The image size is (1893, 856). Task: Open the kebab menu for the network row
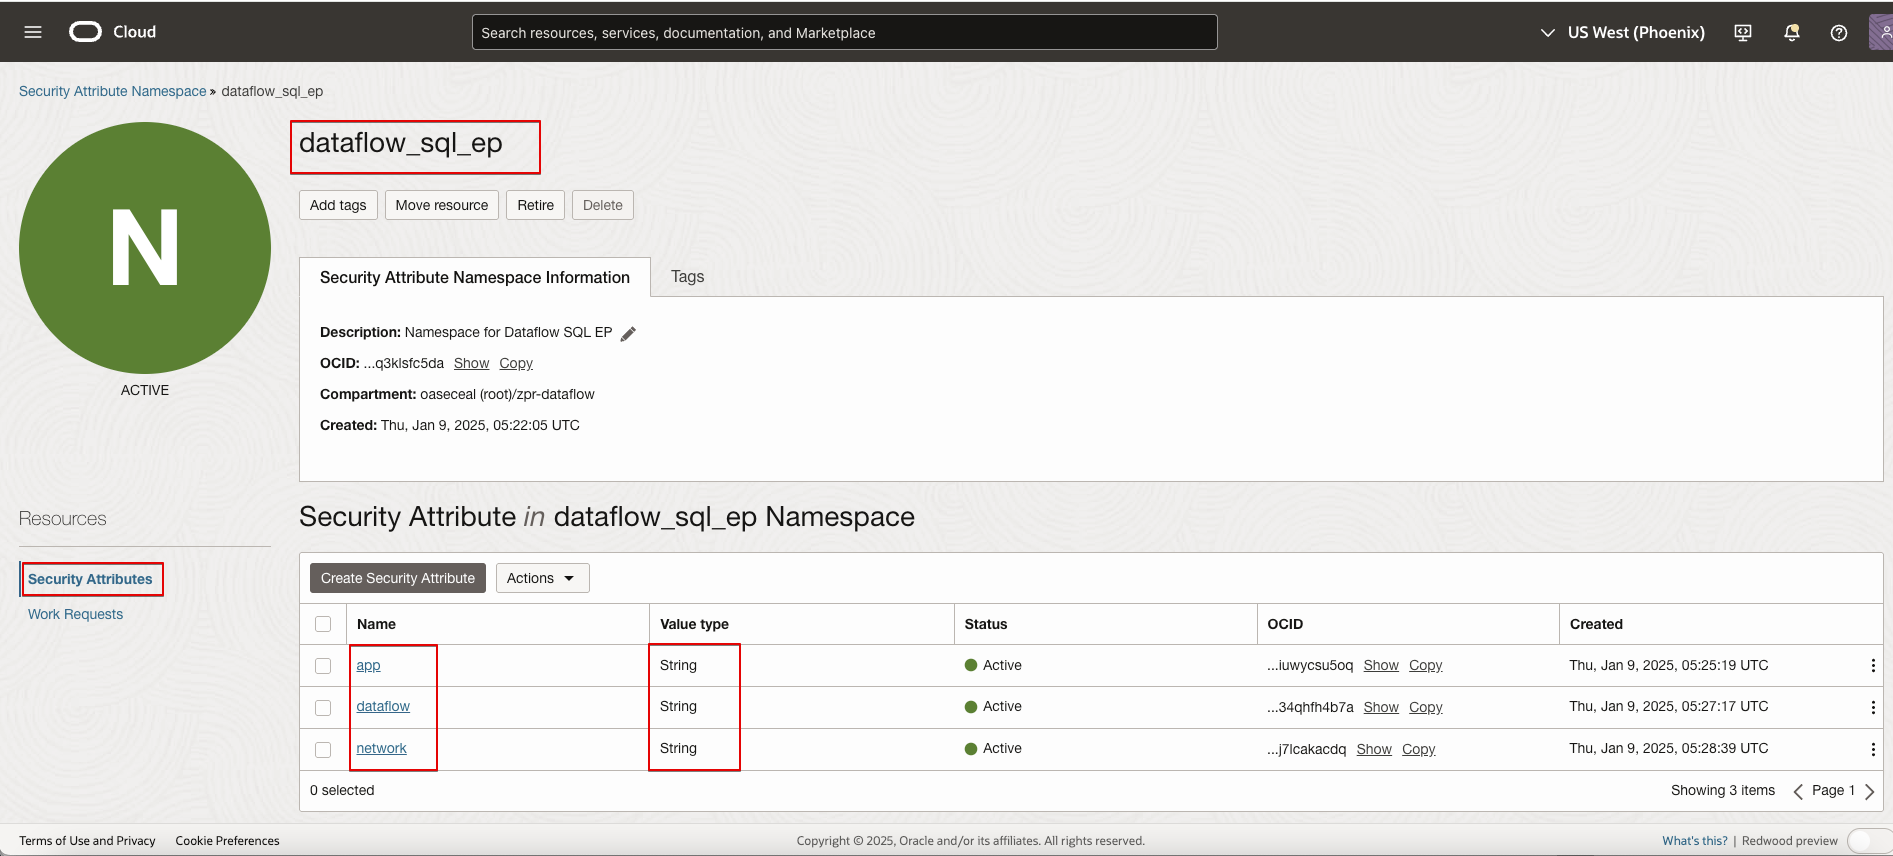(x=1872, y=749)
